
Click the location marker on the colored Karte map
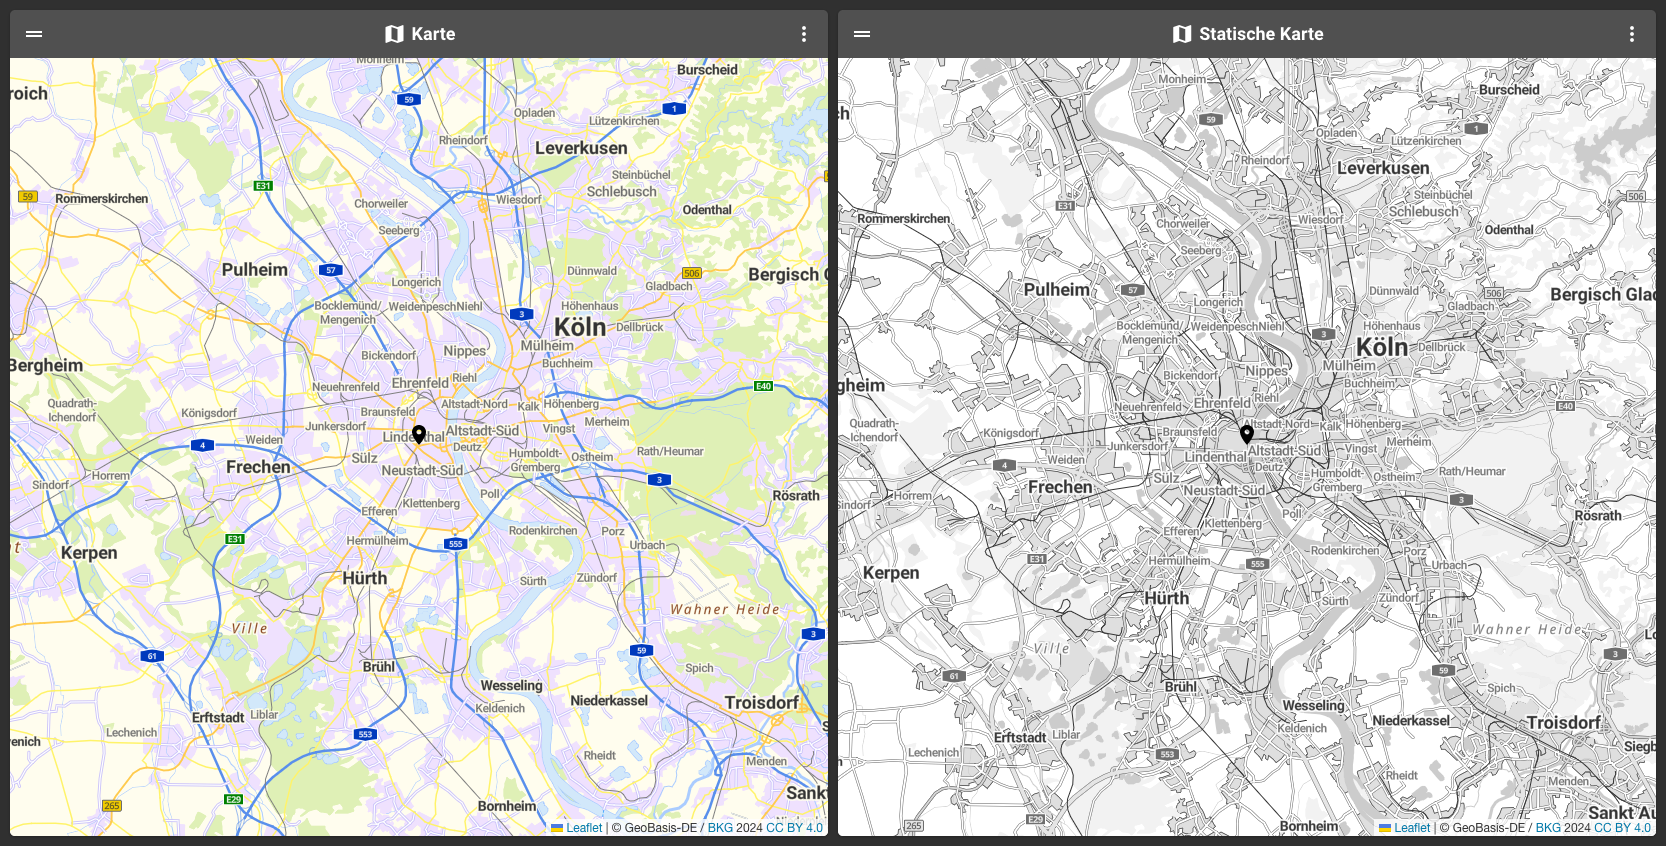coord(419,434)
